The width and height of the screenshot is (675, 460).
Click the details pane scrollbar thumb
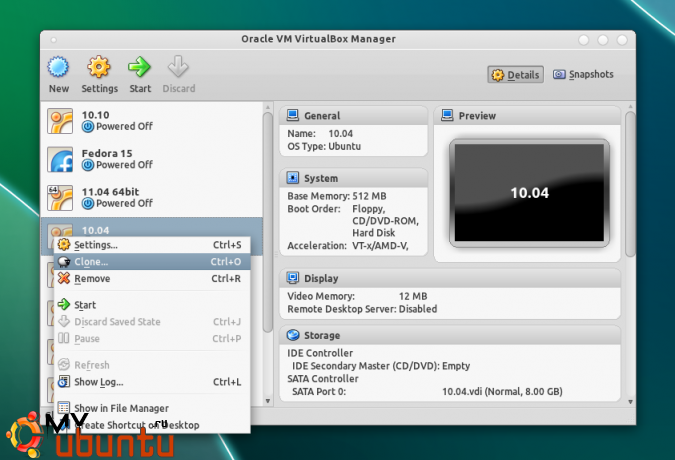pyautogui.click(x=630, y=184)
